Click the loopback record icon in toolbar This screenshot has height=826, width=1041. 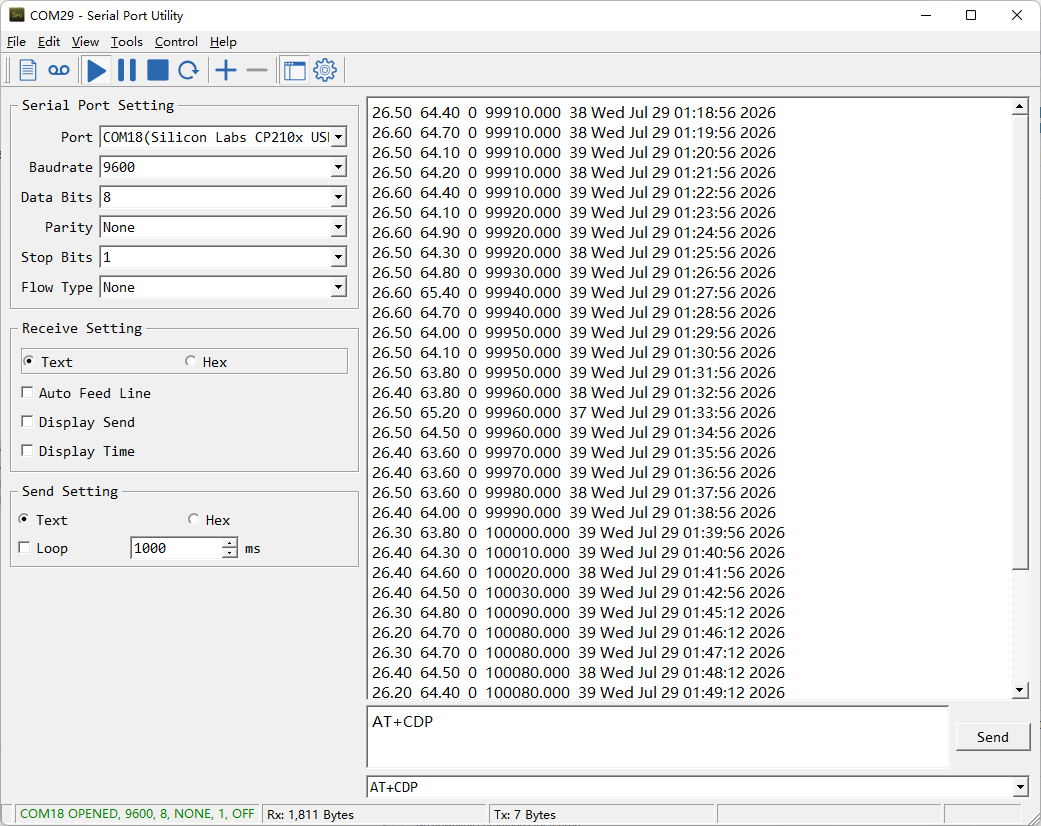pos(58,70)
